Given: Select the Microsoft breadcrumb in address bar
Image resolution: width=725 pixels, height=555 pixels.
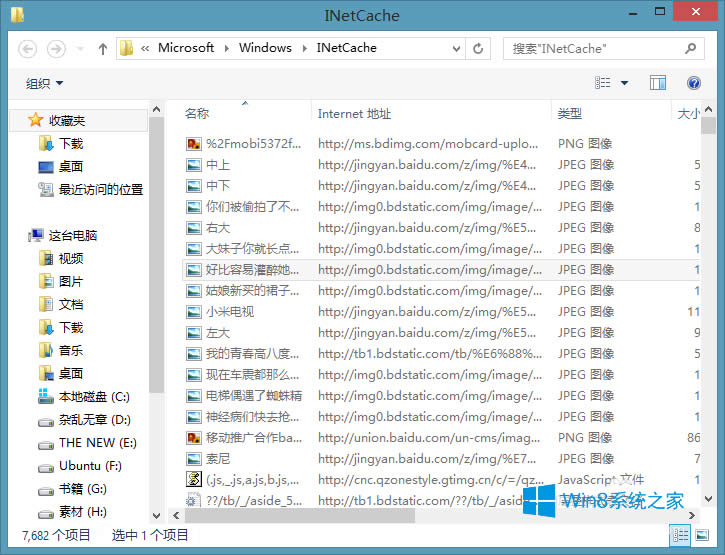Looking at the screenshot, I should click(x=186, y=48).
